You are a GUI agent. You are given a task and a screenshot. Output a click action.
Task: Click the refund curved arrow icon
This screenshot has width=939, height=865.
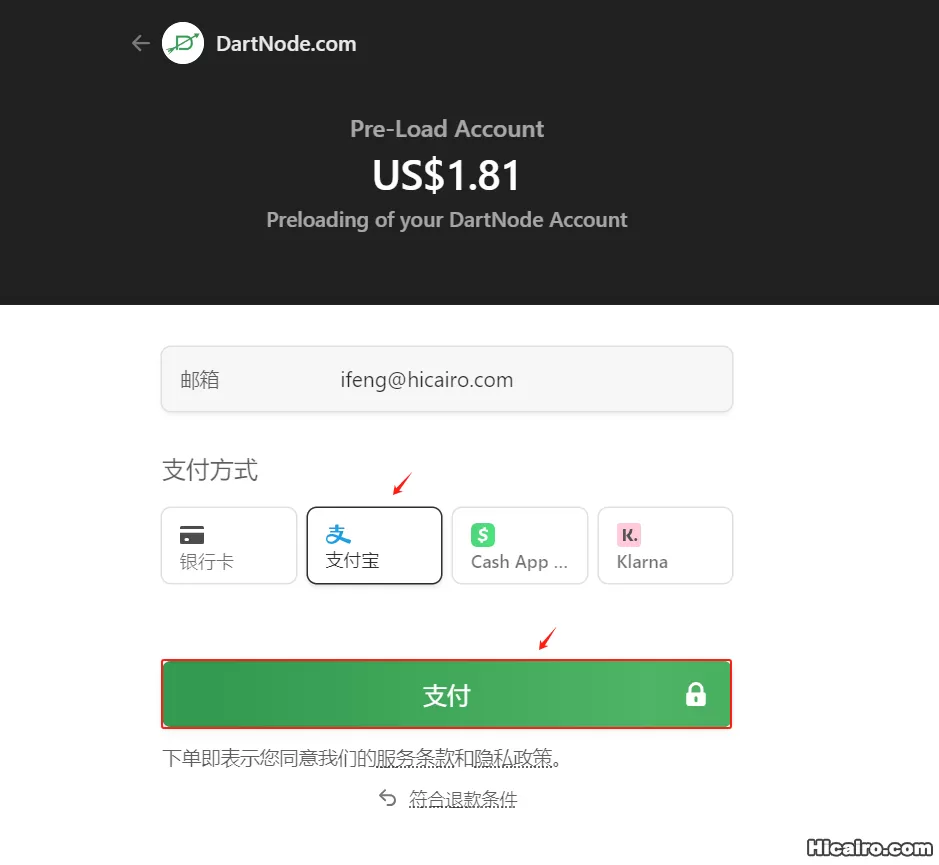387,798
